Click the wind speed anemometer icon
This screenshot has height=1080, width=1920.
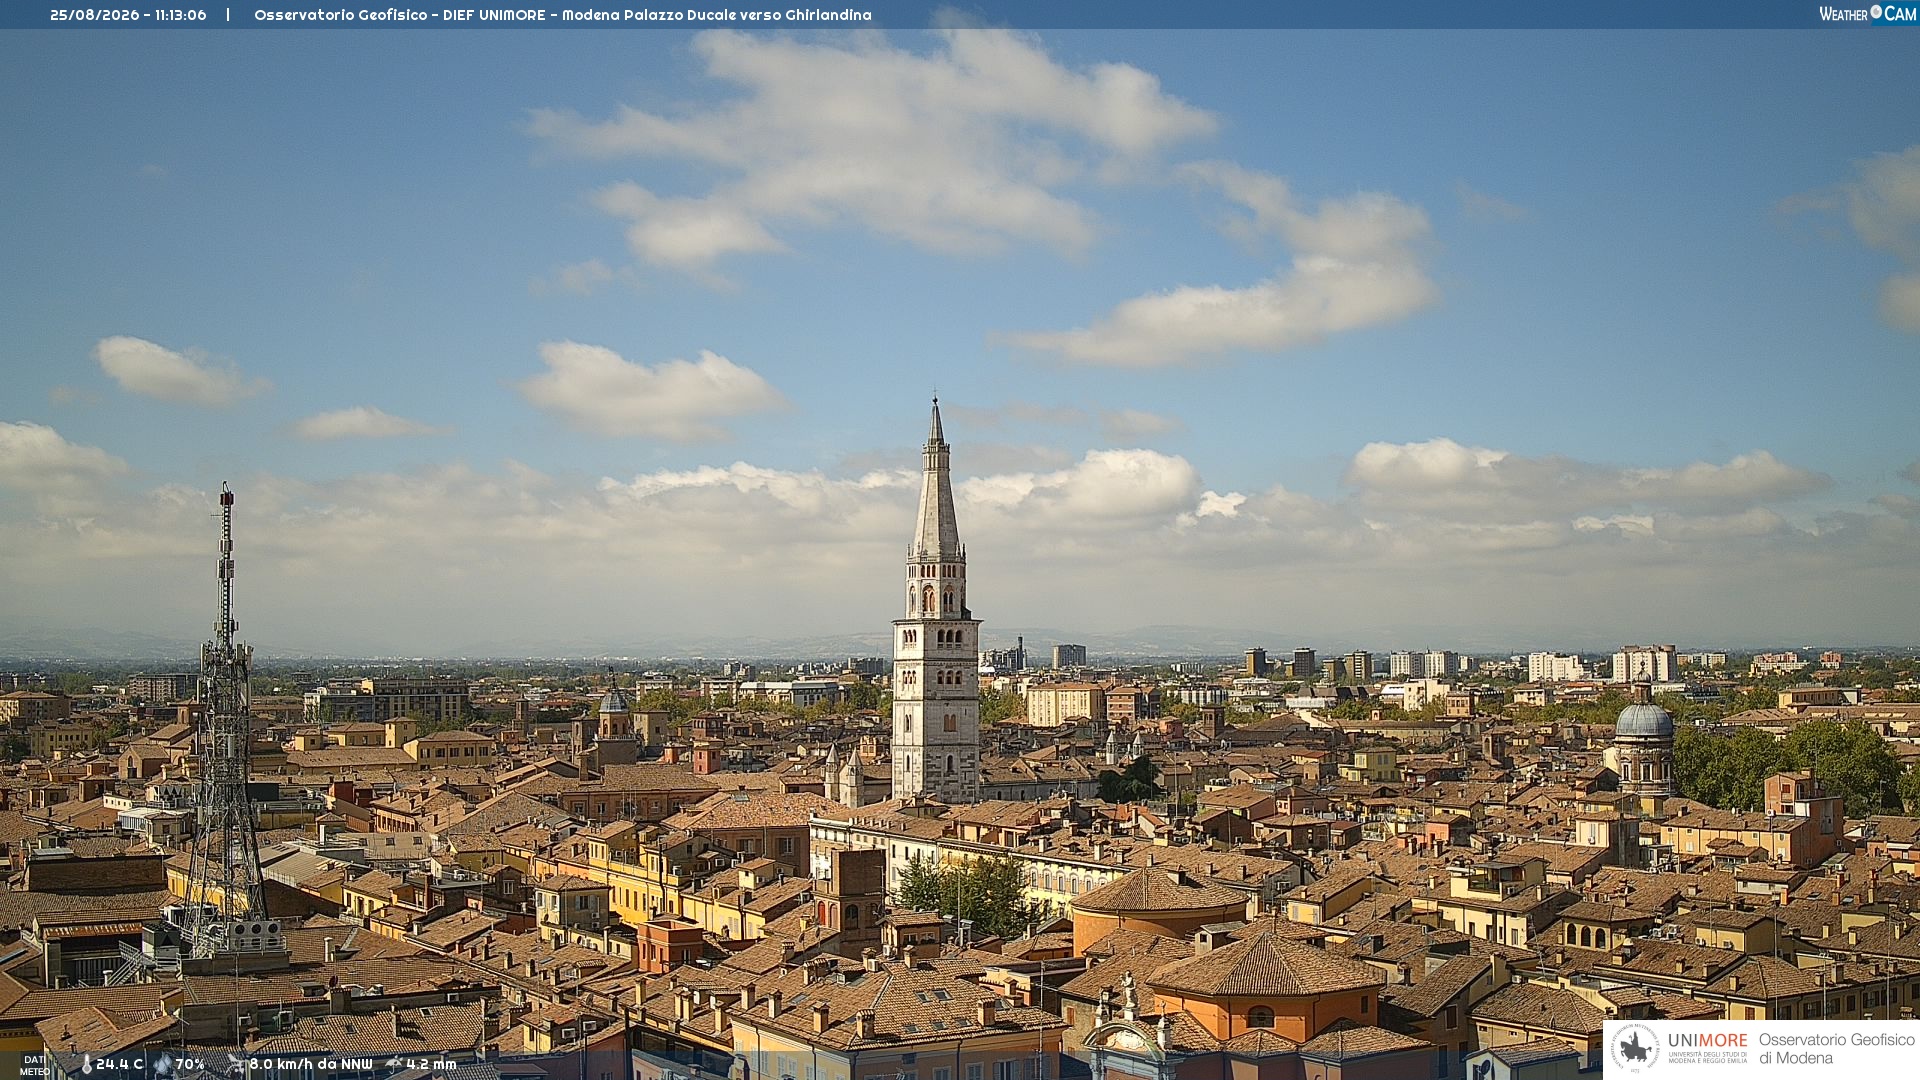coord(237,1064)
